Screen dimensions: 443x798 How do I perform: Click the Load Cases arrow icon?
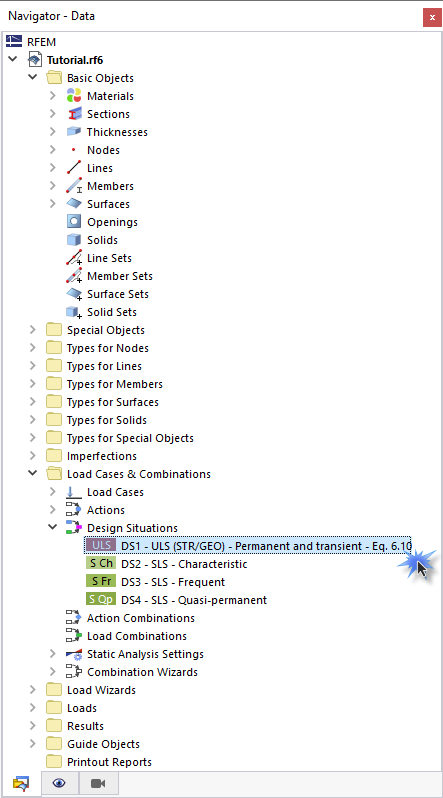[x=74, y=492]
